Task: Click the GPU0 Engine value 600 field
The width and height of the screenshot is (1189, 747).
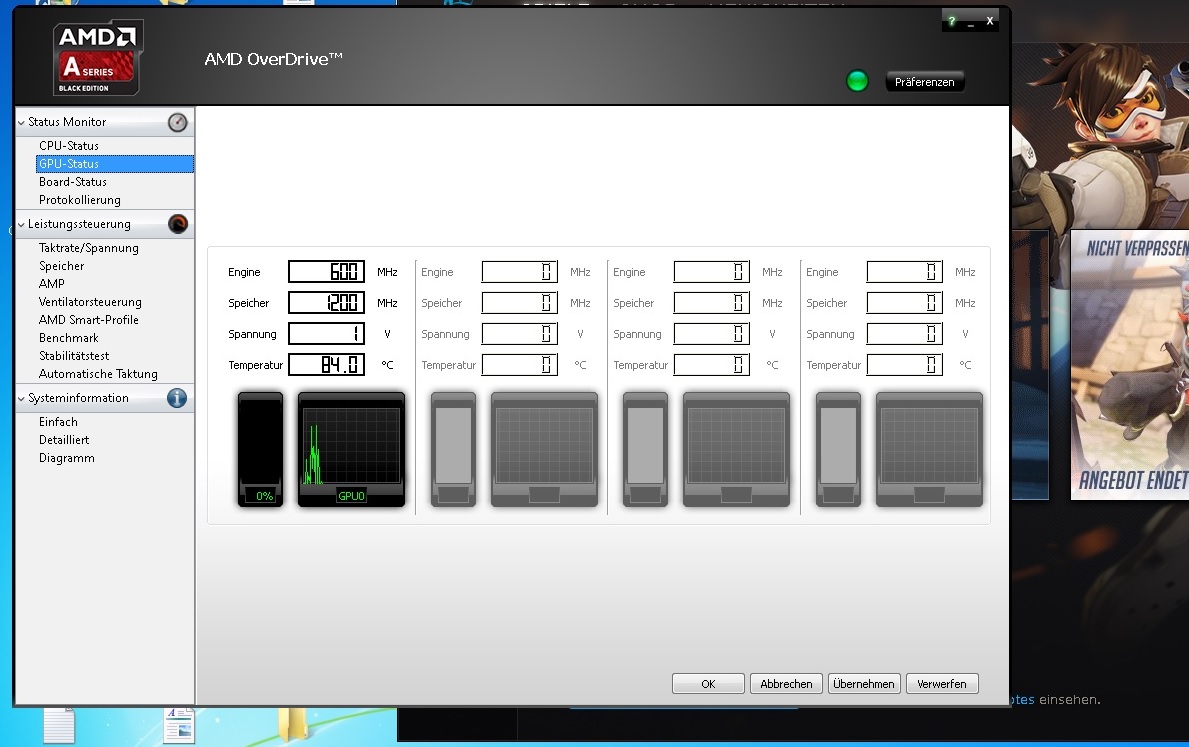Action: click(326, 271)
